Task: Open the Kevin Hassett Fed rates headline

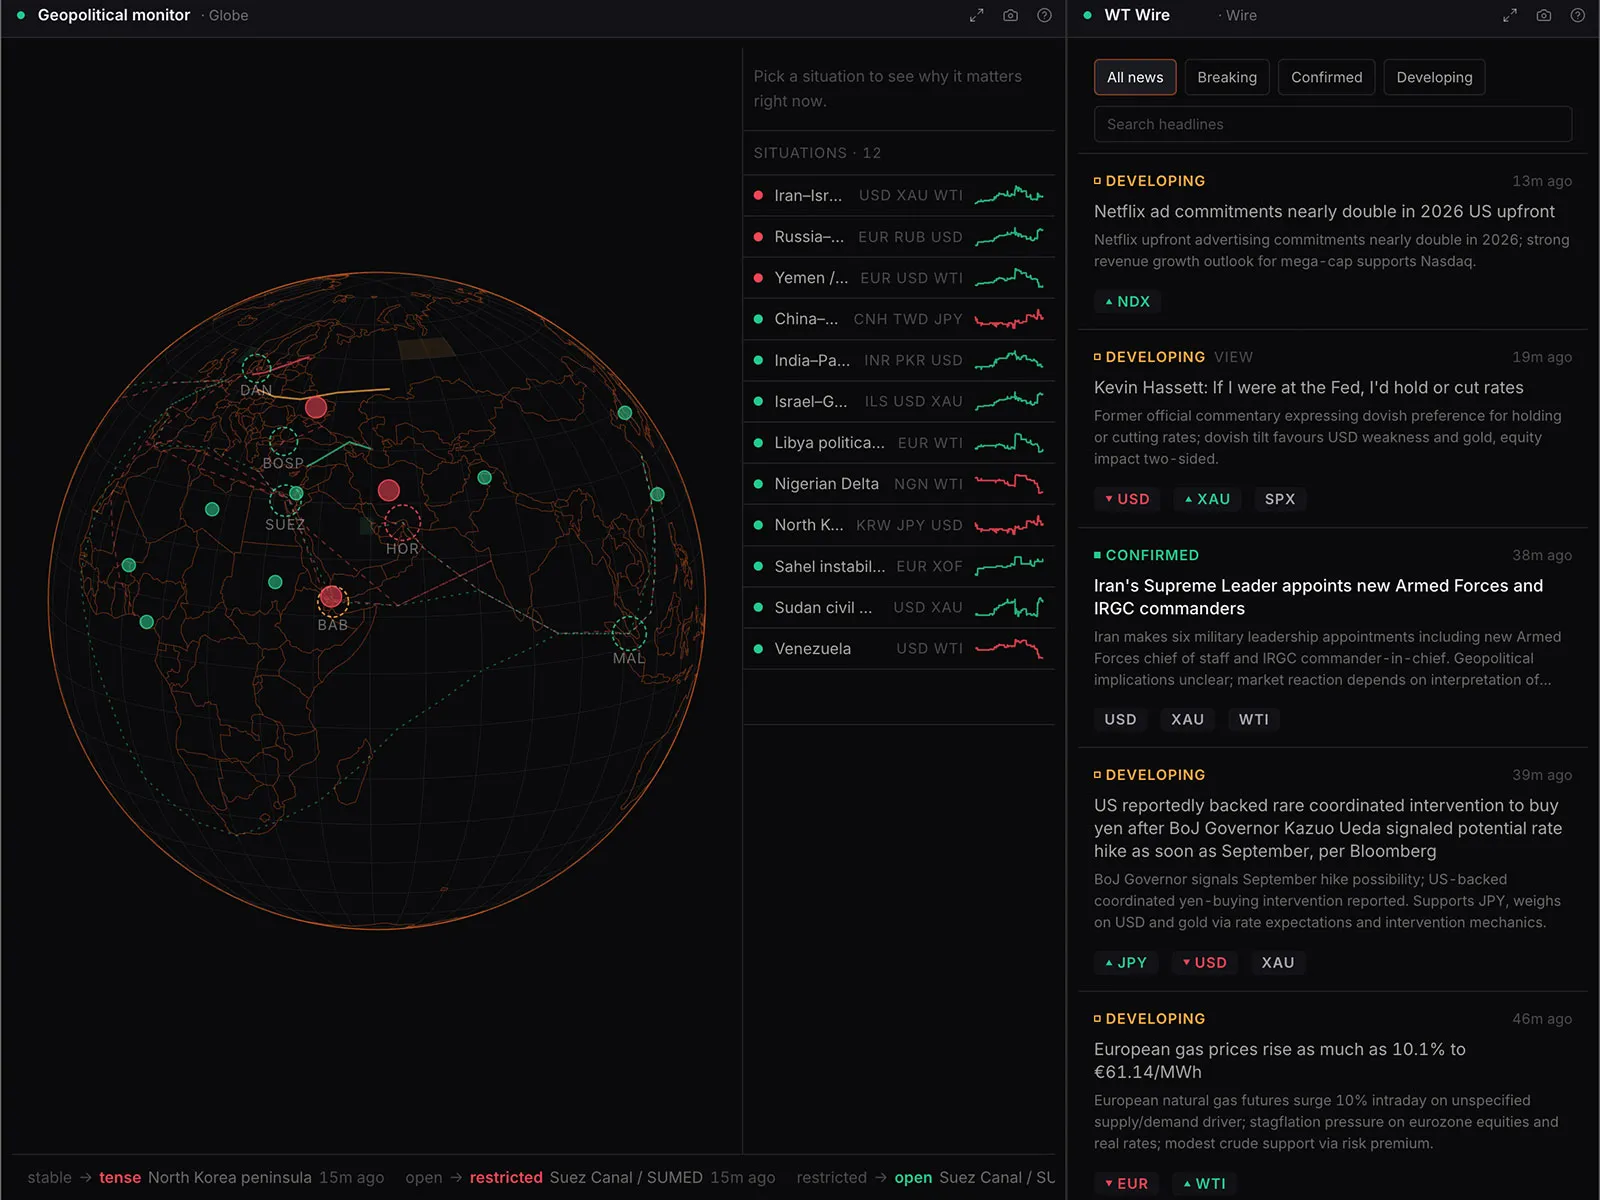Action: pyautogui.click(x=1309, y=387)
